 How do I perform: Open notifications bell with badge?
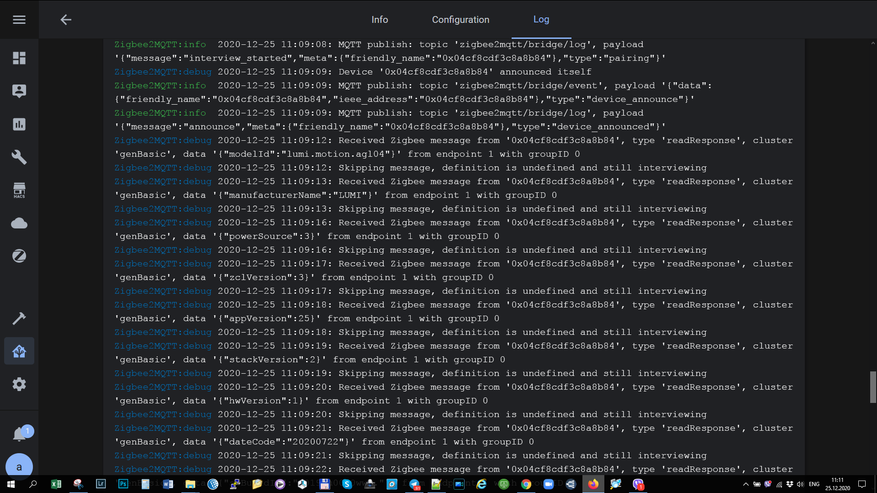(x=20, y=434)
